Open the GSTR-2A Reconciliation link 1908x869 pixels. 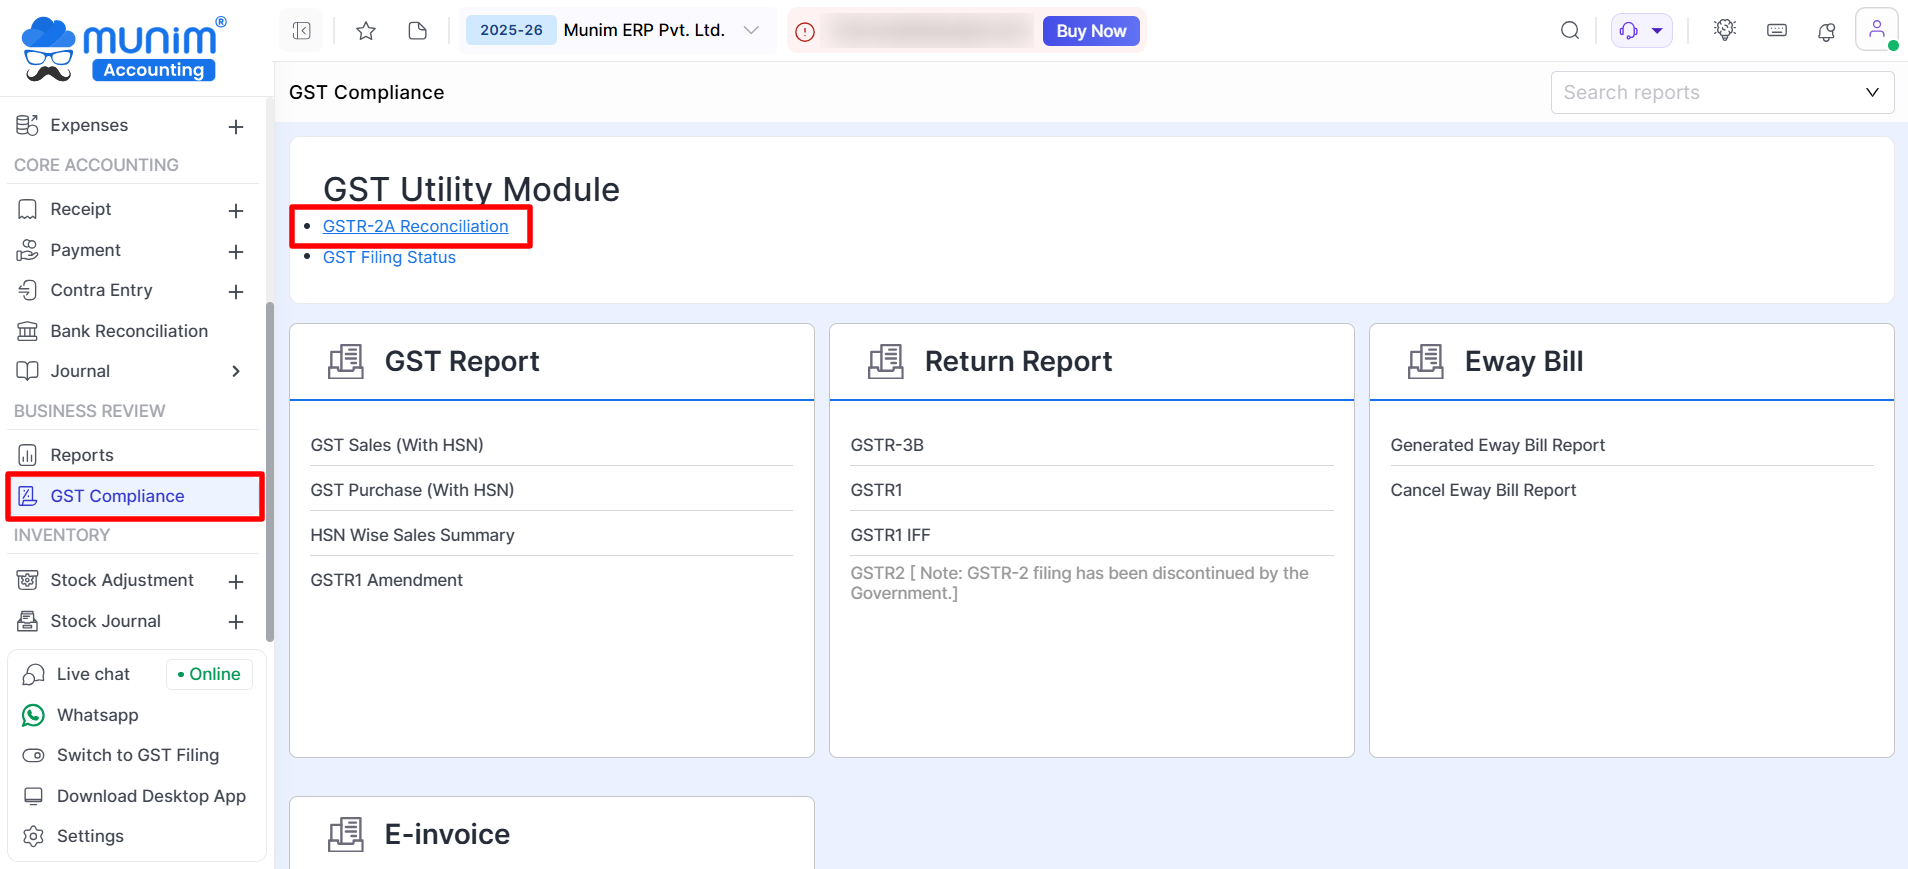[x=415, y=226]
